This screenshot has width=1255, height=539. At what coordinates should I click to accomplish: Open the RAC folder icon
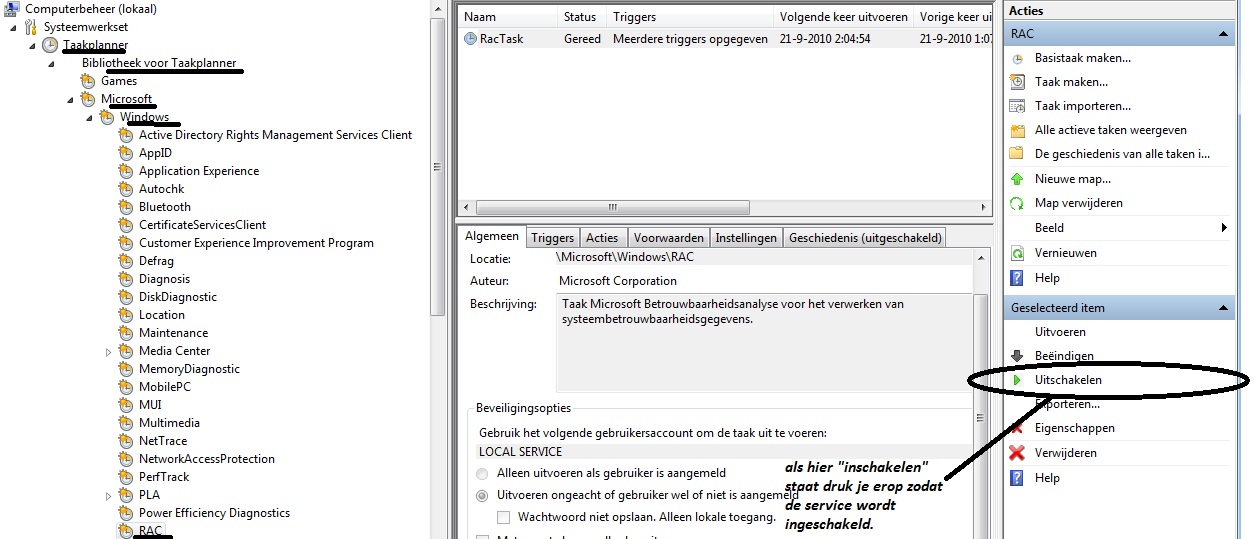(126, 531)
